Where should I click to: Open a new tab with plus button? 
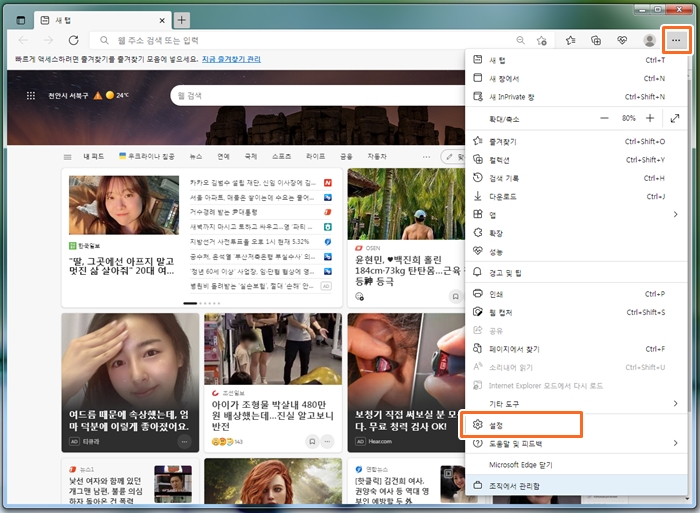point(181,20)
